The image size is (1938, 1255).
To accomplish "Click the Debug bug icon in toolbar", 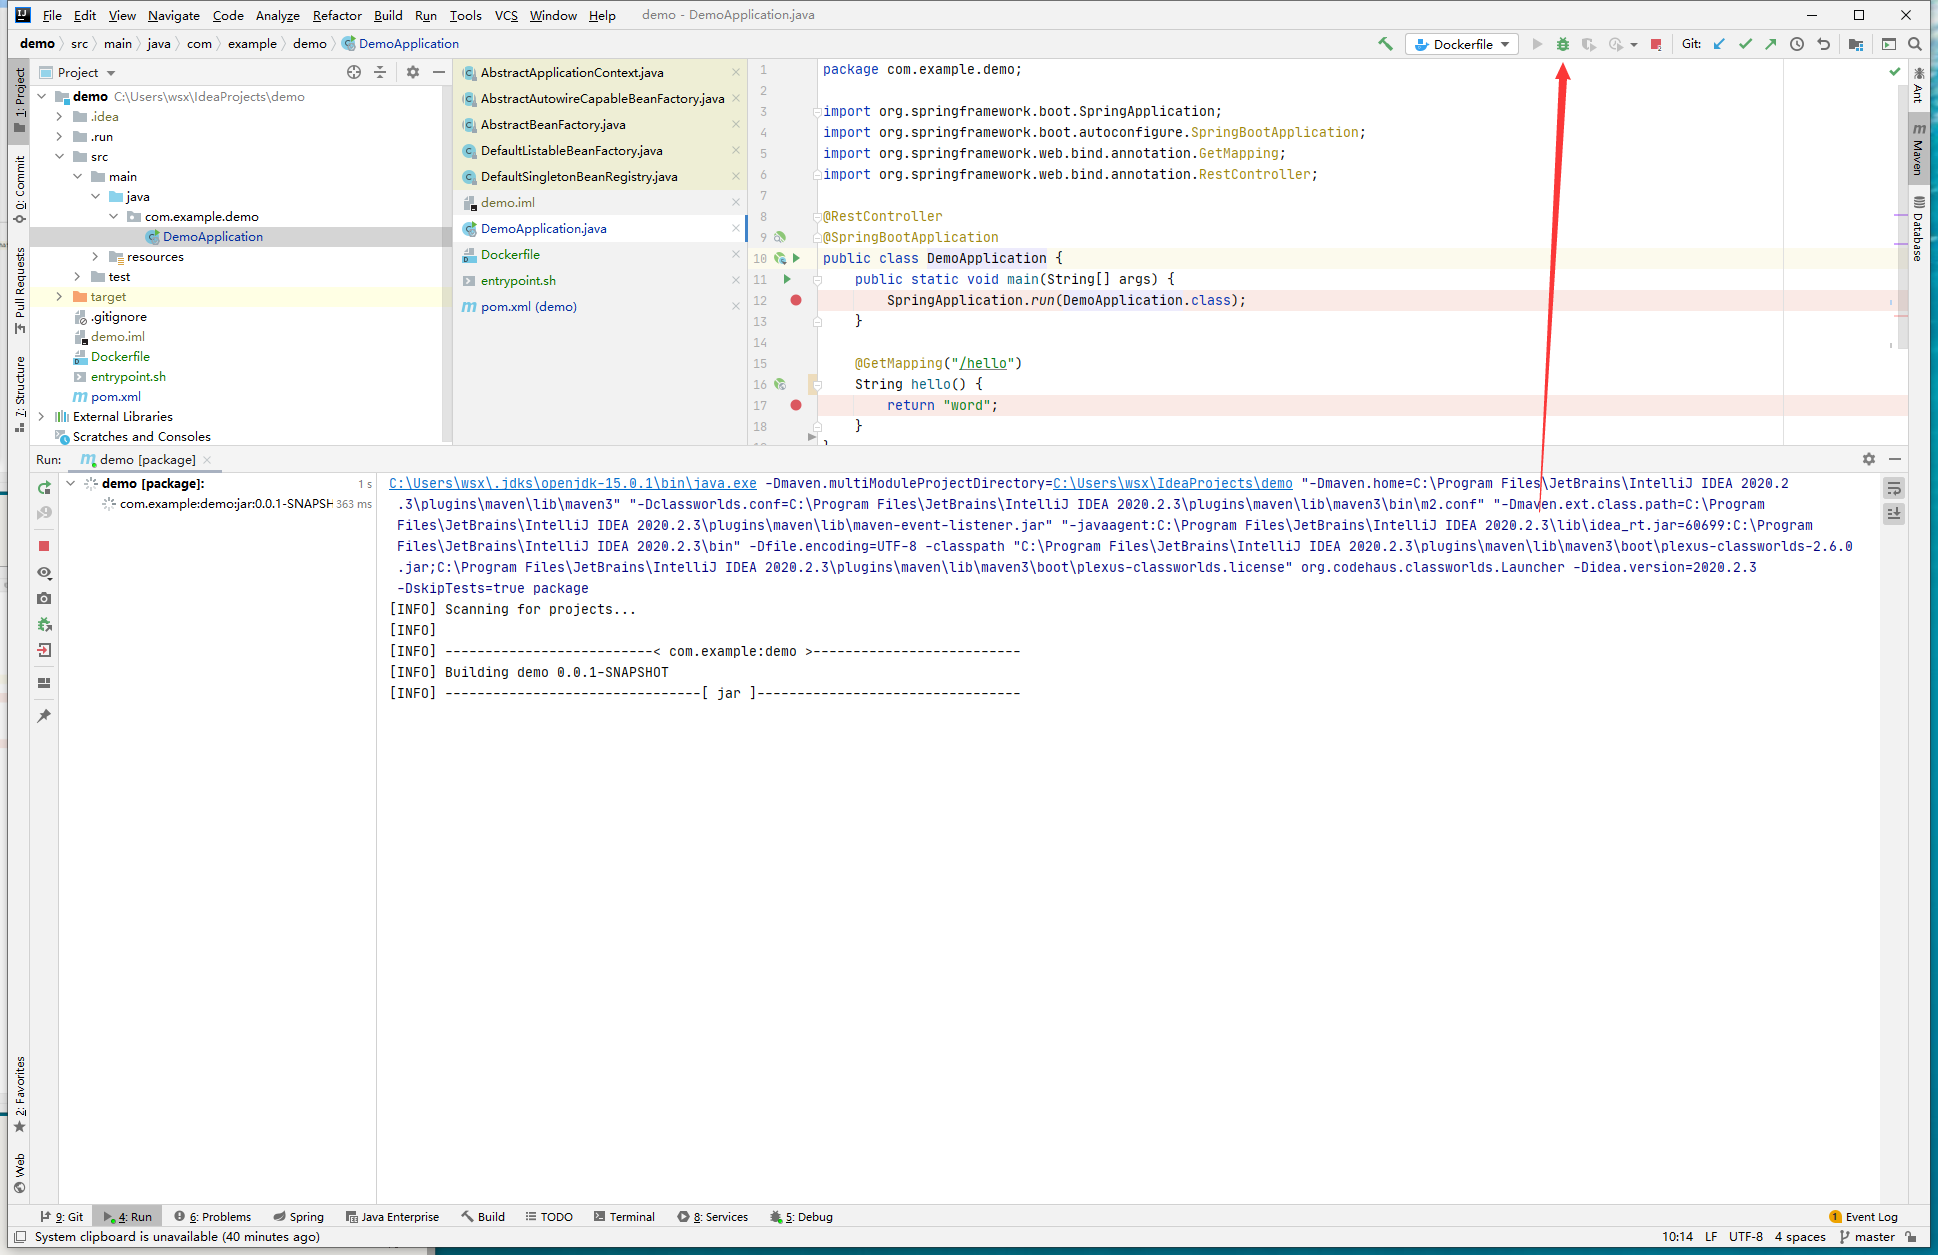I will pos(1562,44).
